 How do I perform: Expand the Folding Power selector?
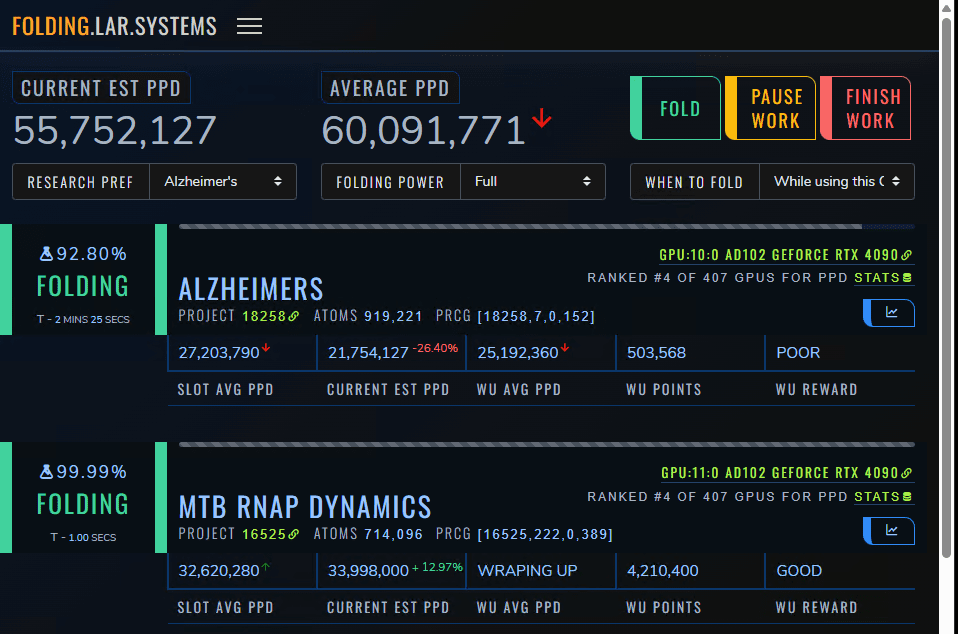pyautogui.click(x=532, y=182)
